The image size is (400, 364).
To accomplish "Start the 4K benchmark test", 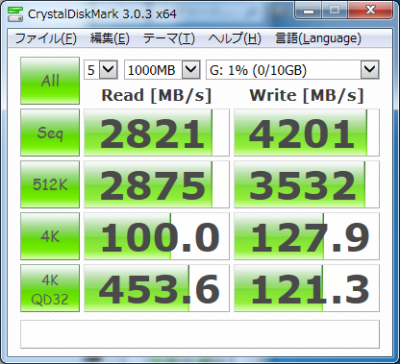I will pyautogui.click(x=50, y=236).
